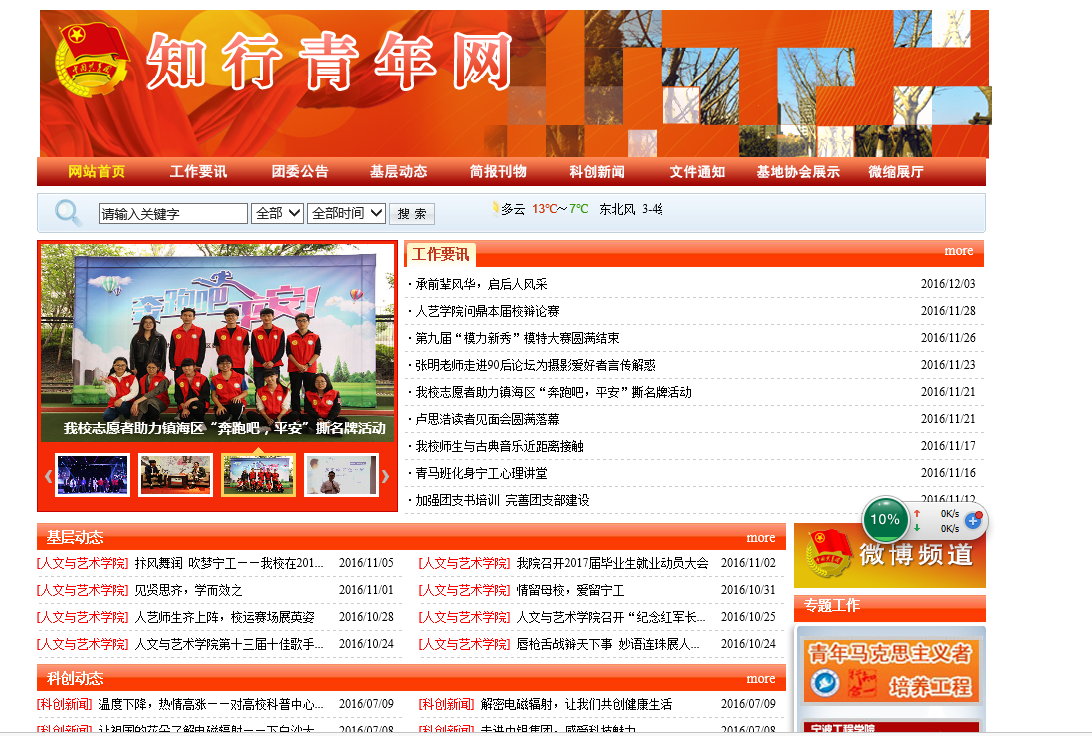Select the speaker presentation carousel thumbnail
Screen dimensions: 1092x736
pyautogui.click(x=341, y=476)
